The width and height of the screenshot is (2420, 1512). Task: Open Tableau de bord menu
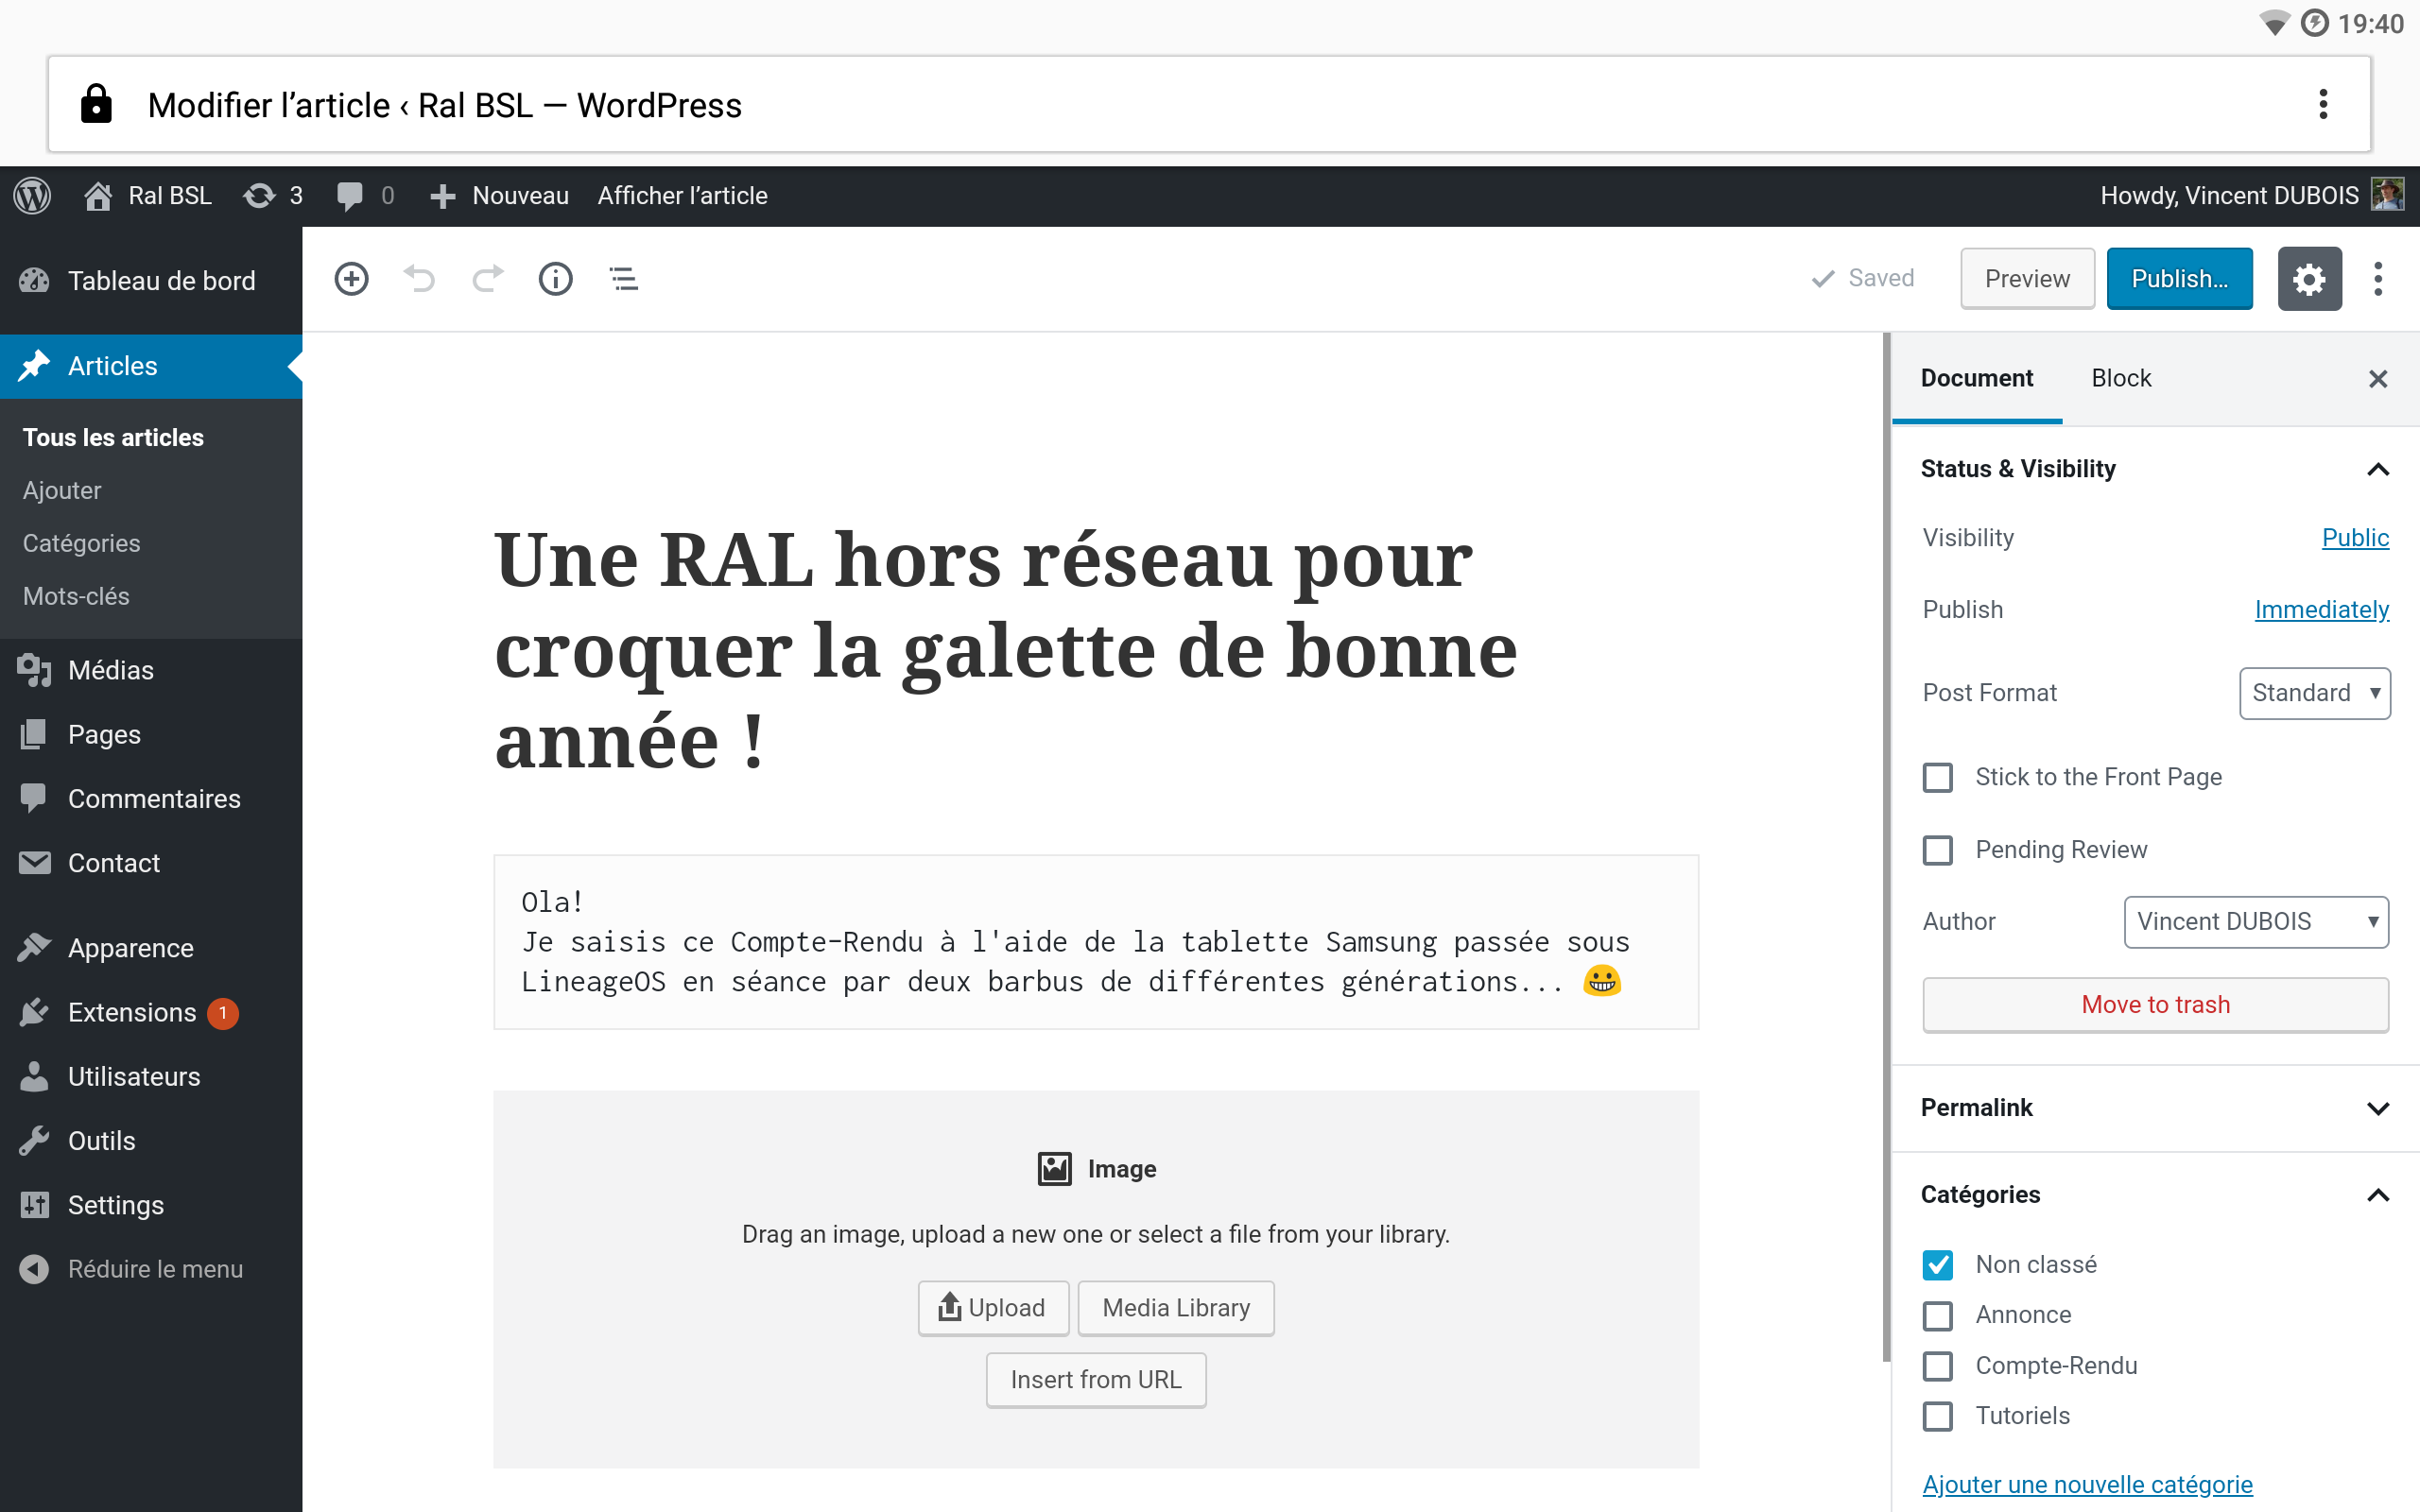click(151, 281)
